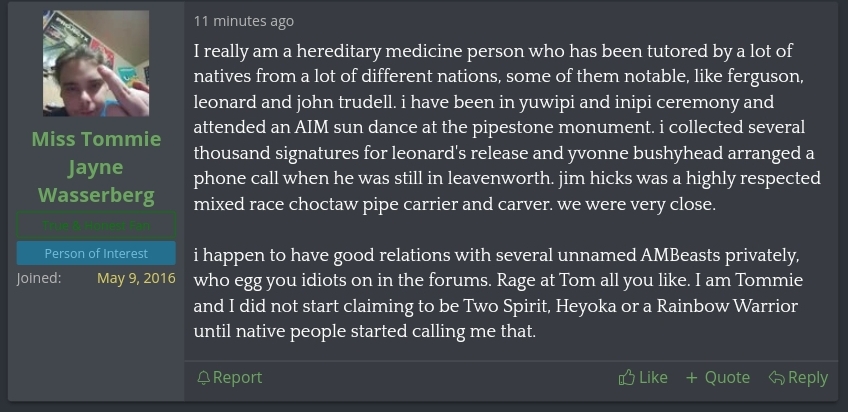Report this post

pyautogui.click(x=230, y=377)
